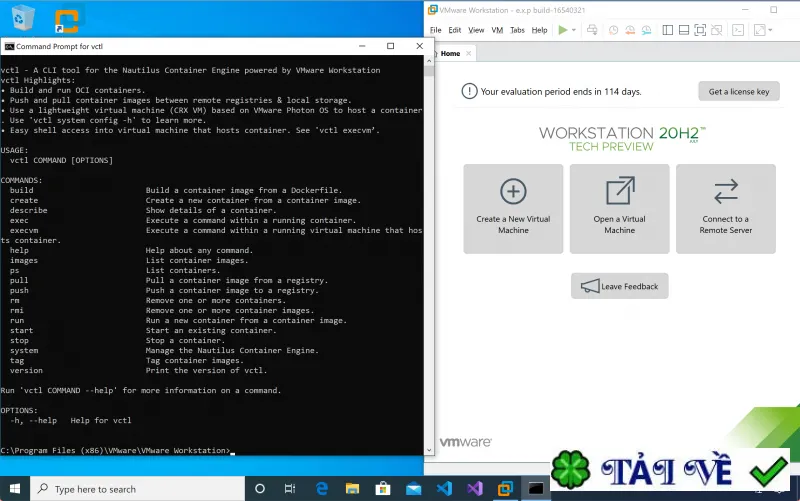Toggle the library sidebar view icon
Screen dimensions: 800x501
coord(667,30)
